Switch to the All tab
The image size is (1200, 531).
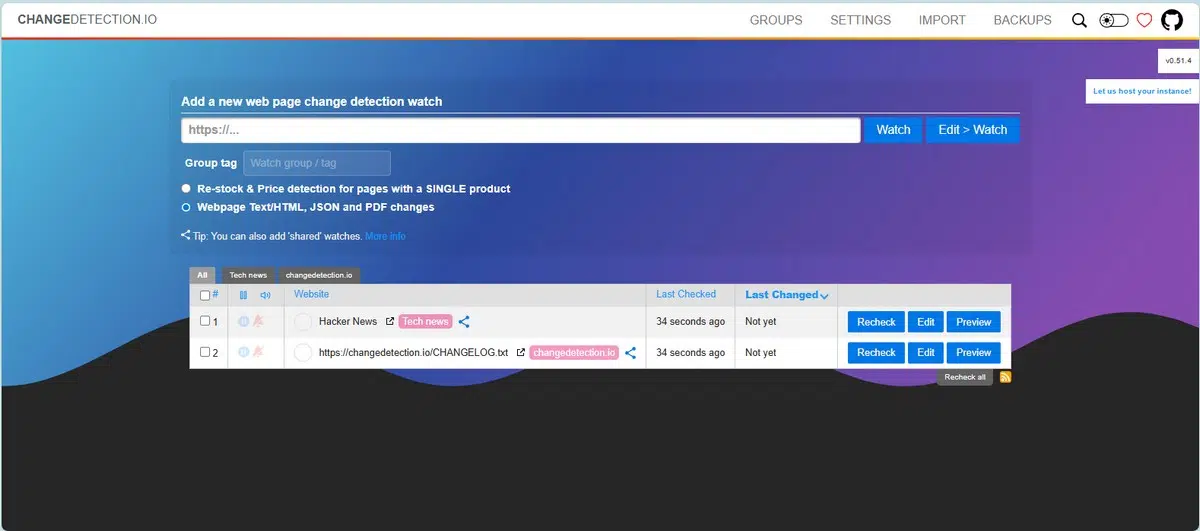coord(202,275)
